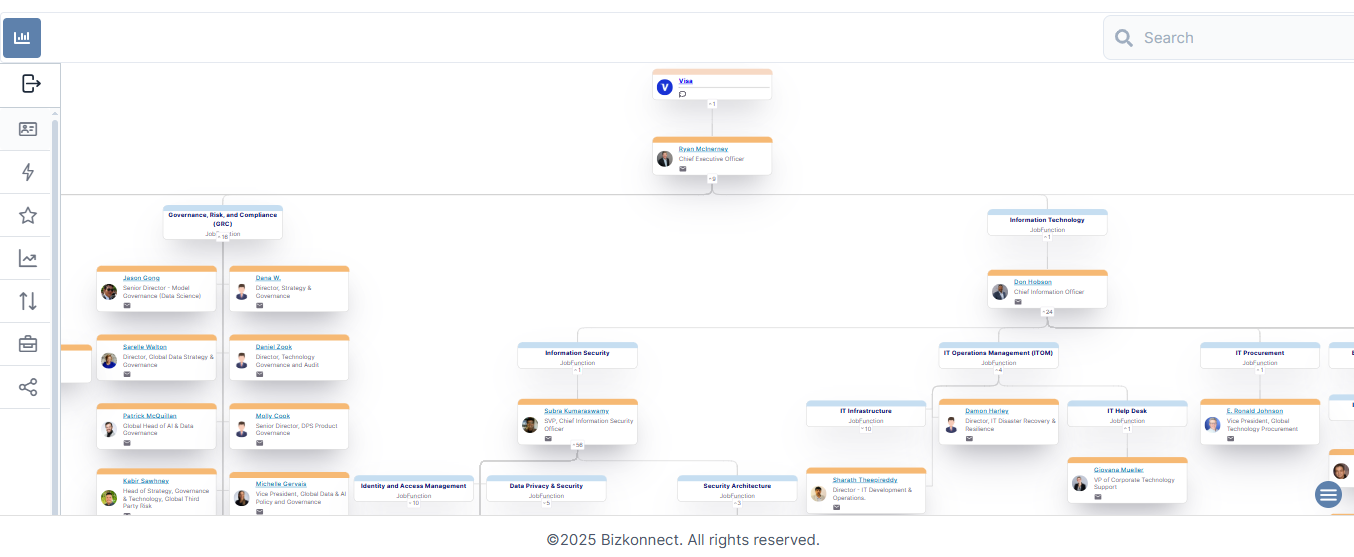Click email icon on Giovana Mueller card

pos(1098,497)
